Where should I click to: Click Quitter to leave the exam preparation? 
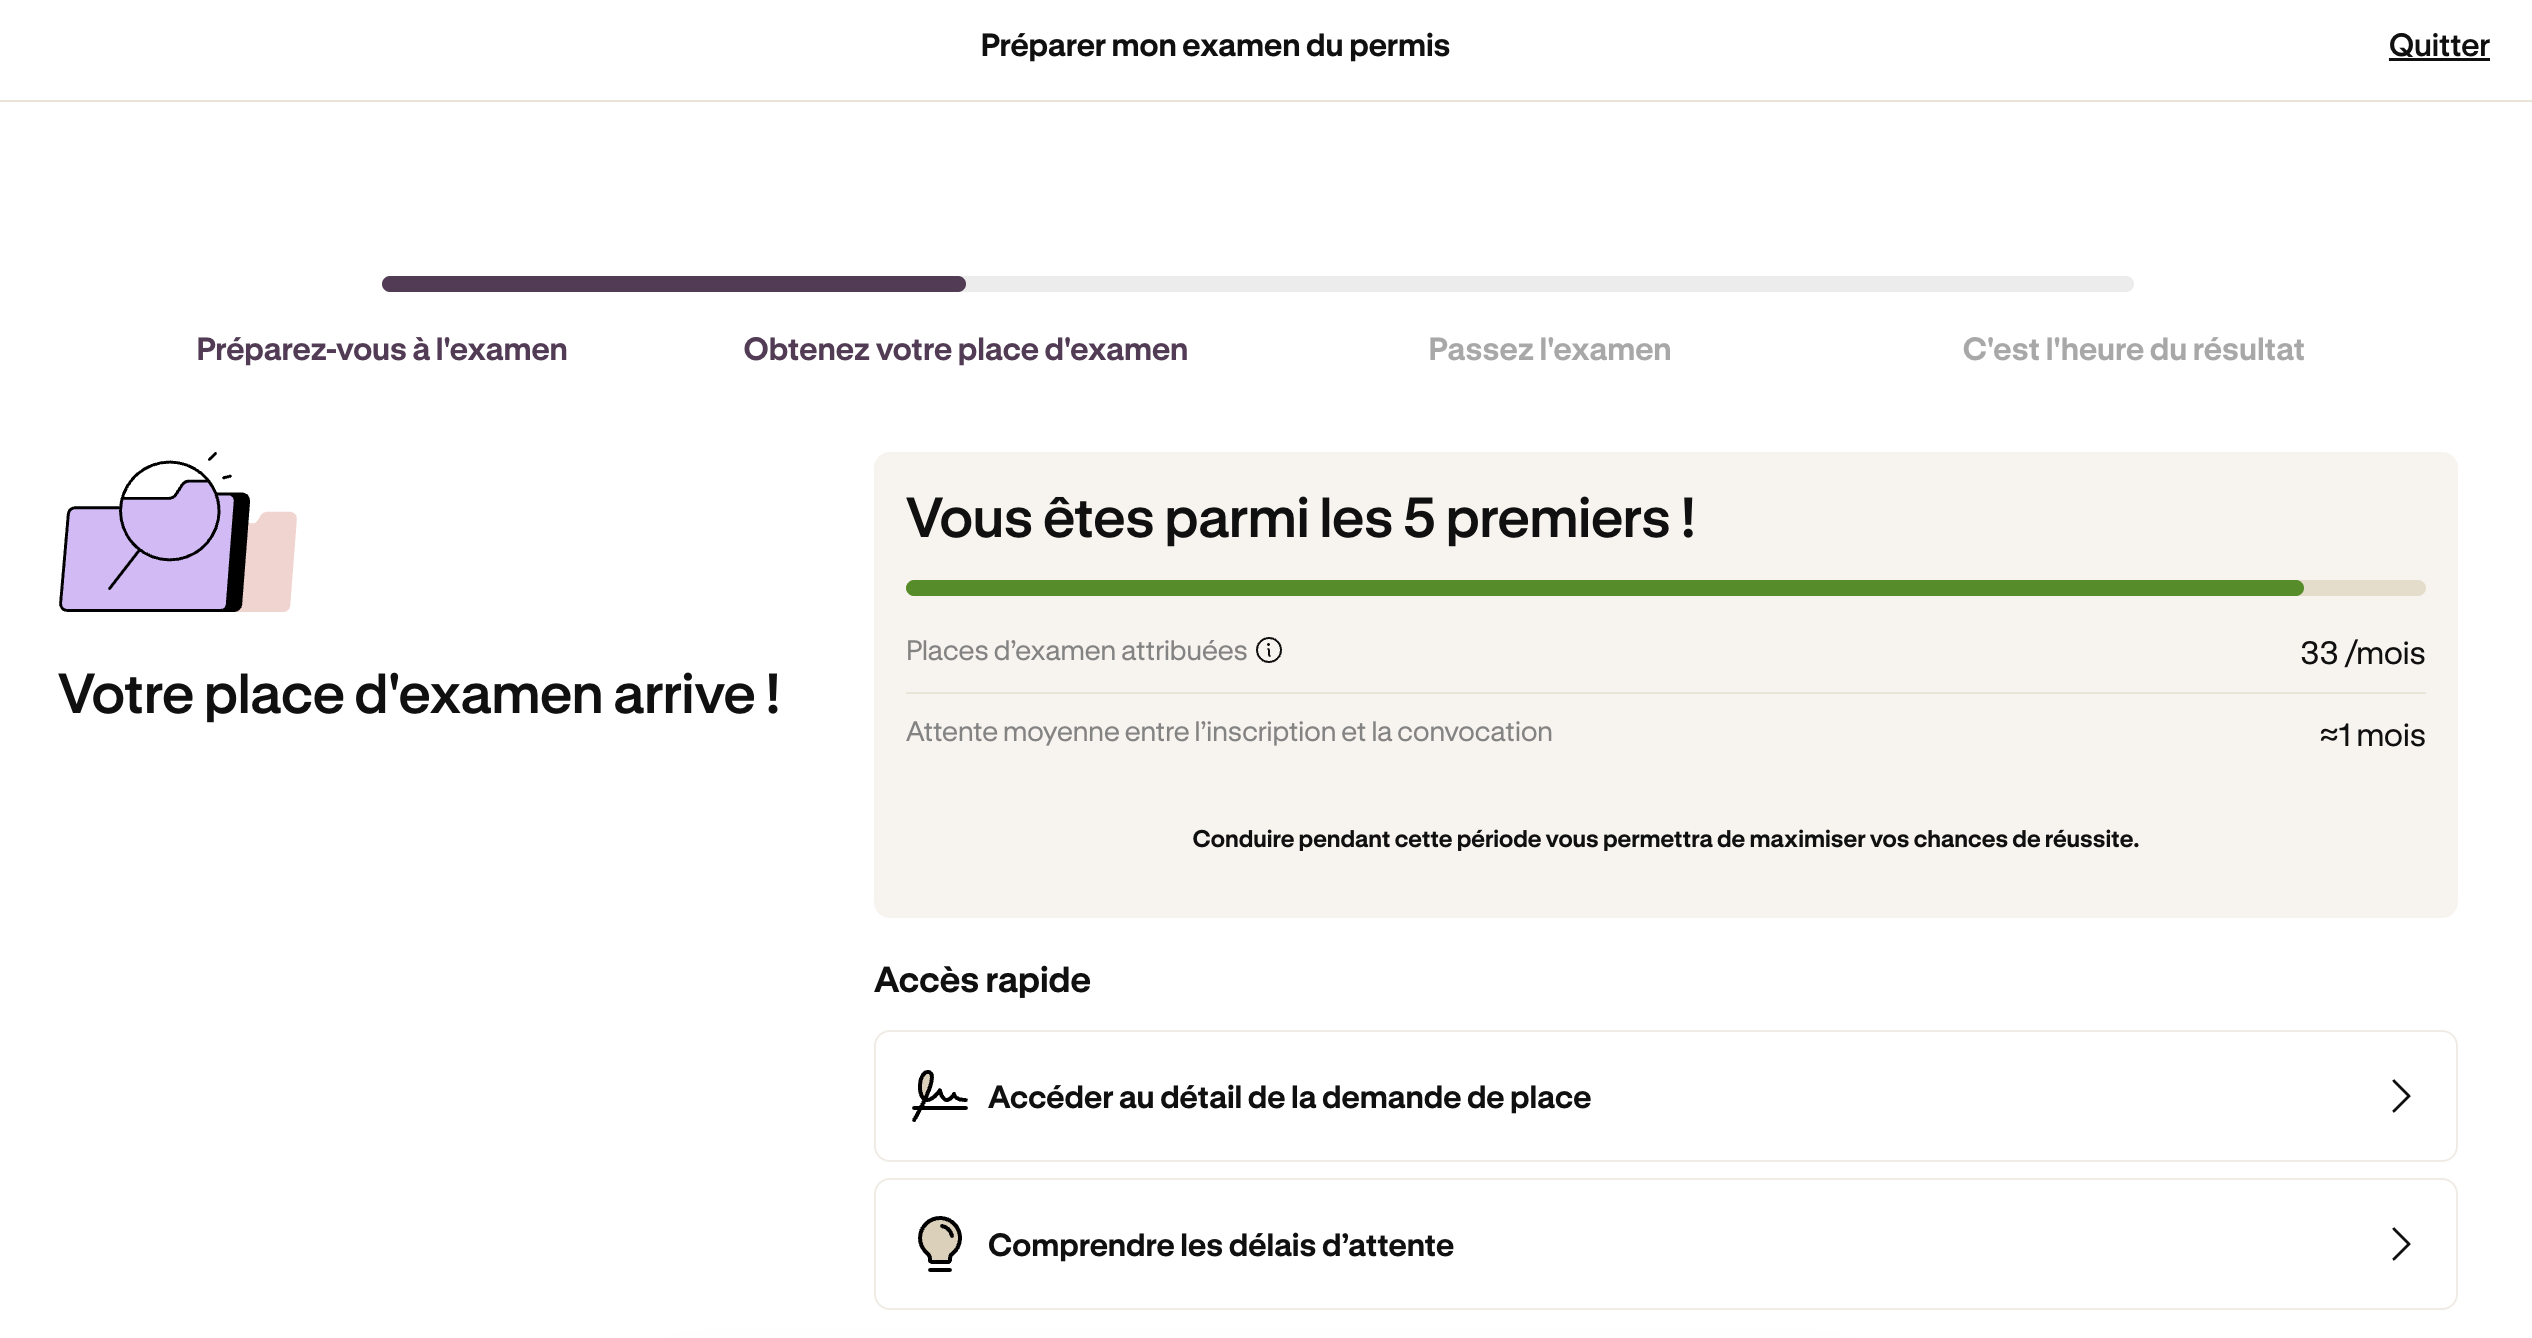(x=2438, y=45)
